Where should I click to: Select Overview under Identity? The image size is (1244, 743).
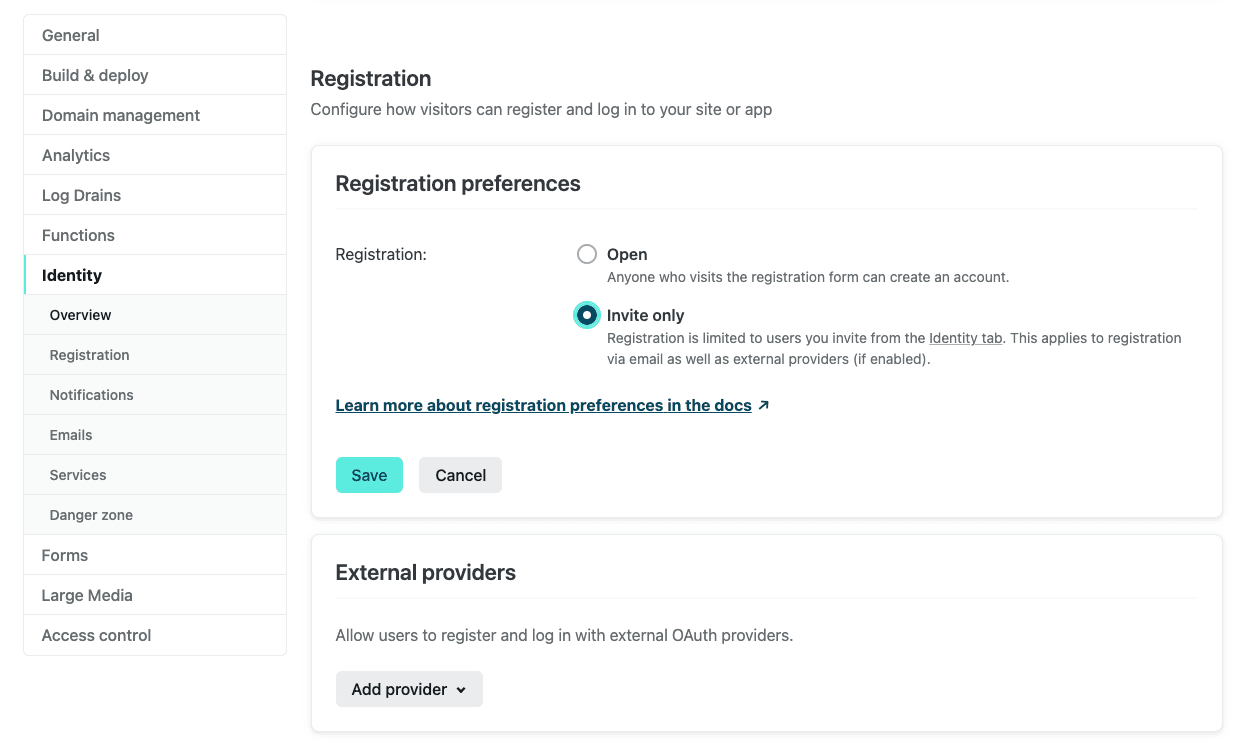coord(155,315)
